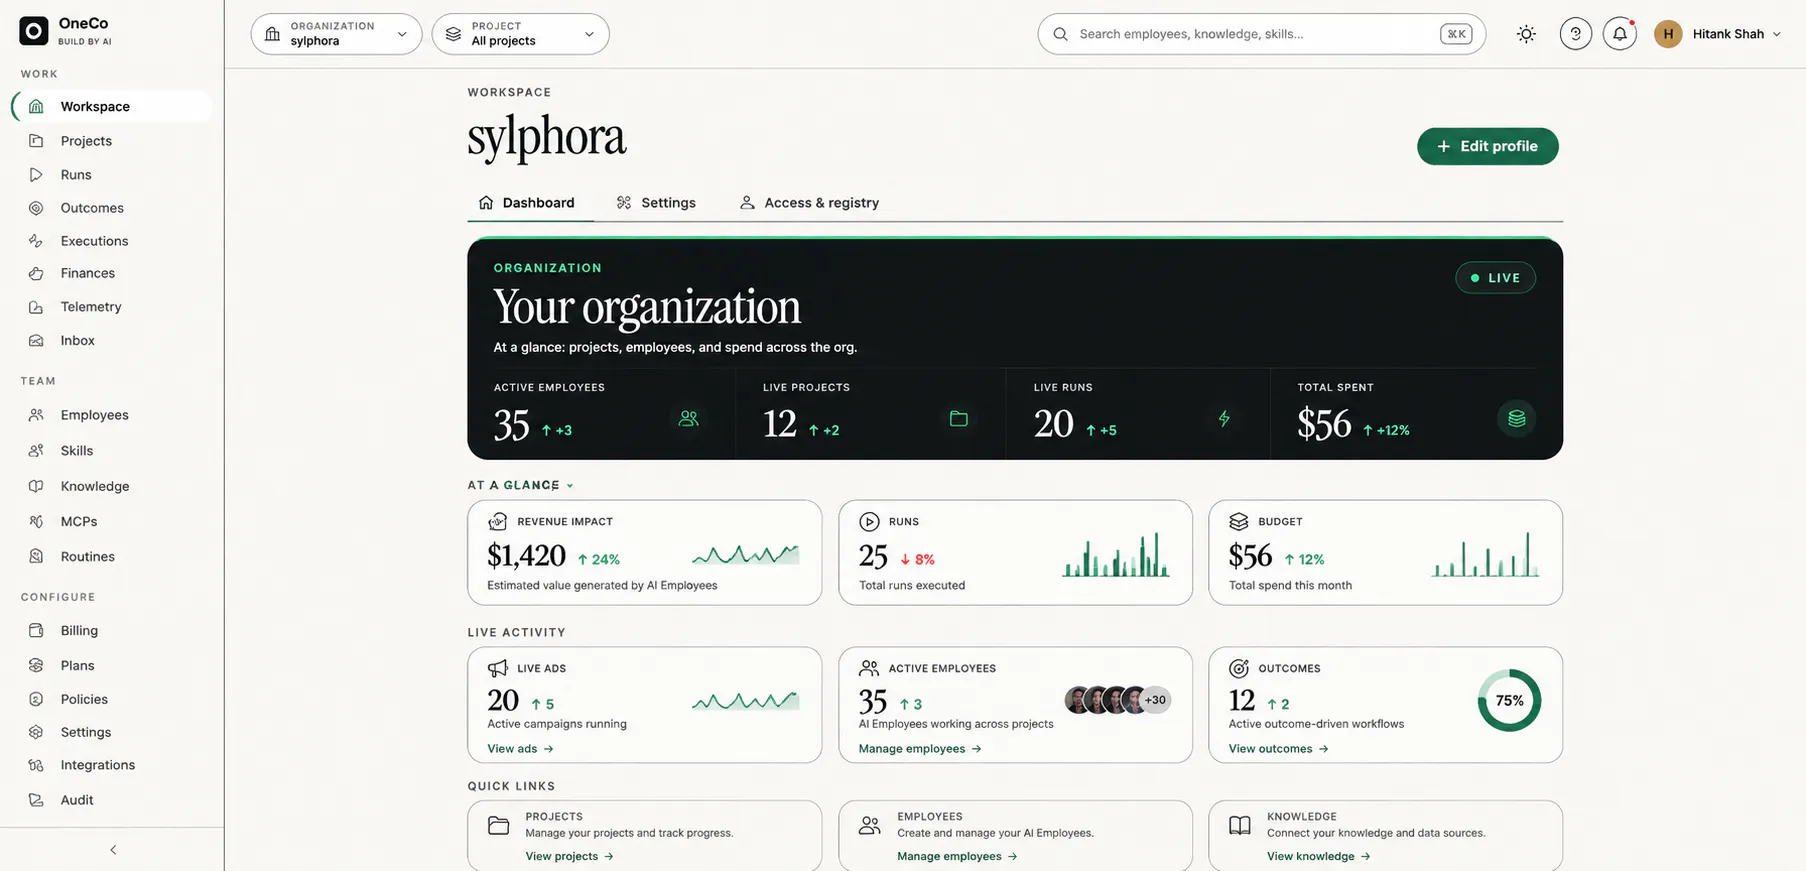Expand the At a Glance section chevron
This screenshot has height=871, width=1806.
pos(570,486)
